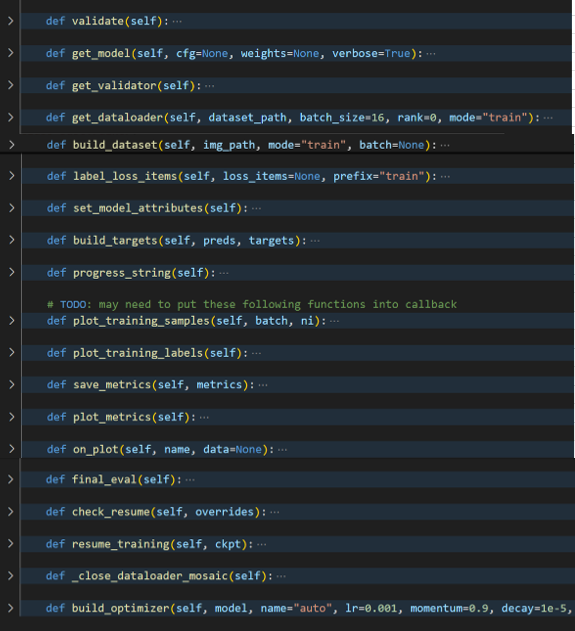Image resolution: width=575 pixels, height=631 pixels.
Task: Unfold the build_optimizer function chevron
Action: [11, 608]
